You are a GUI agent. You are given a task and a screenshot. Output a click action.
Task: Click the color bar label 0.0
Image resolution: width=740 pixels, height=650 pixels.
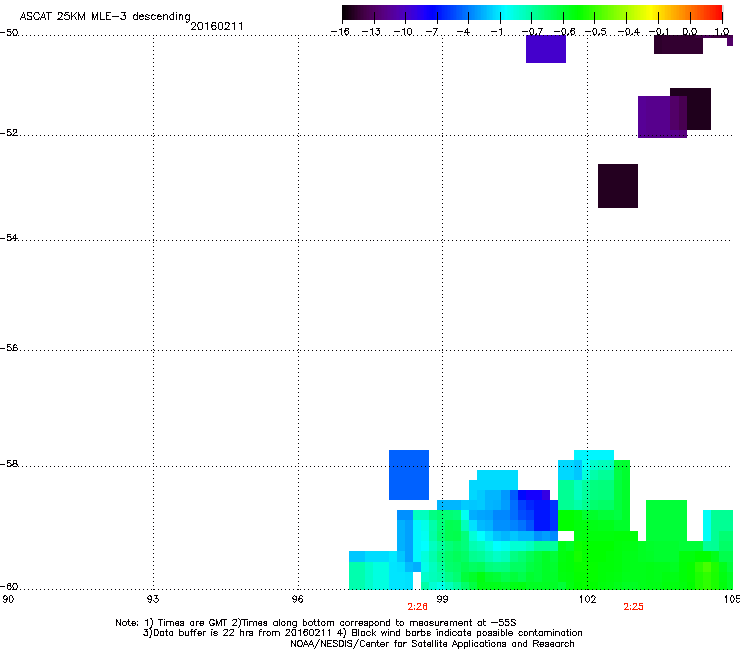pos(690,32)
